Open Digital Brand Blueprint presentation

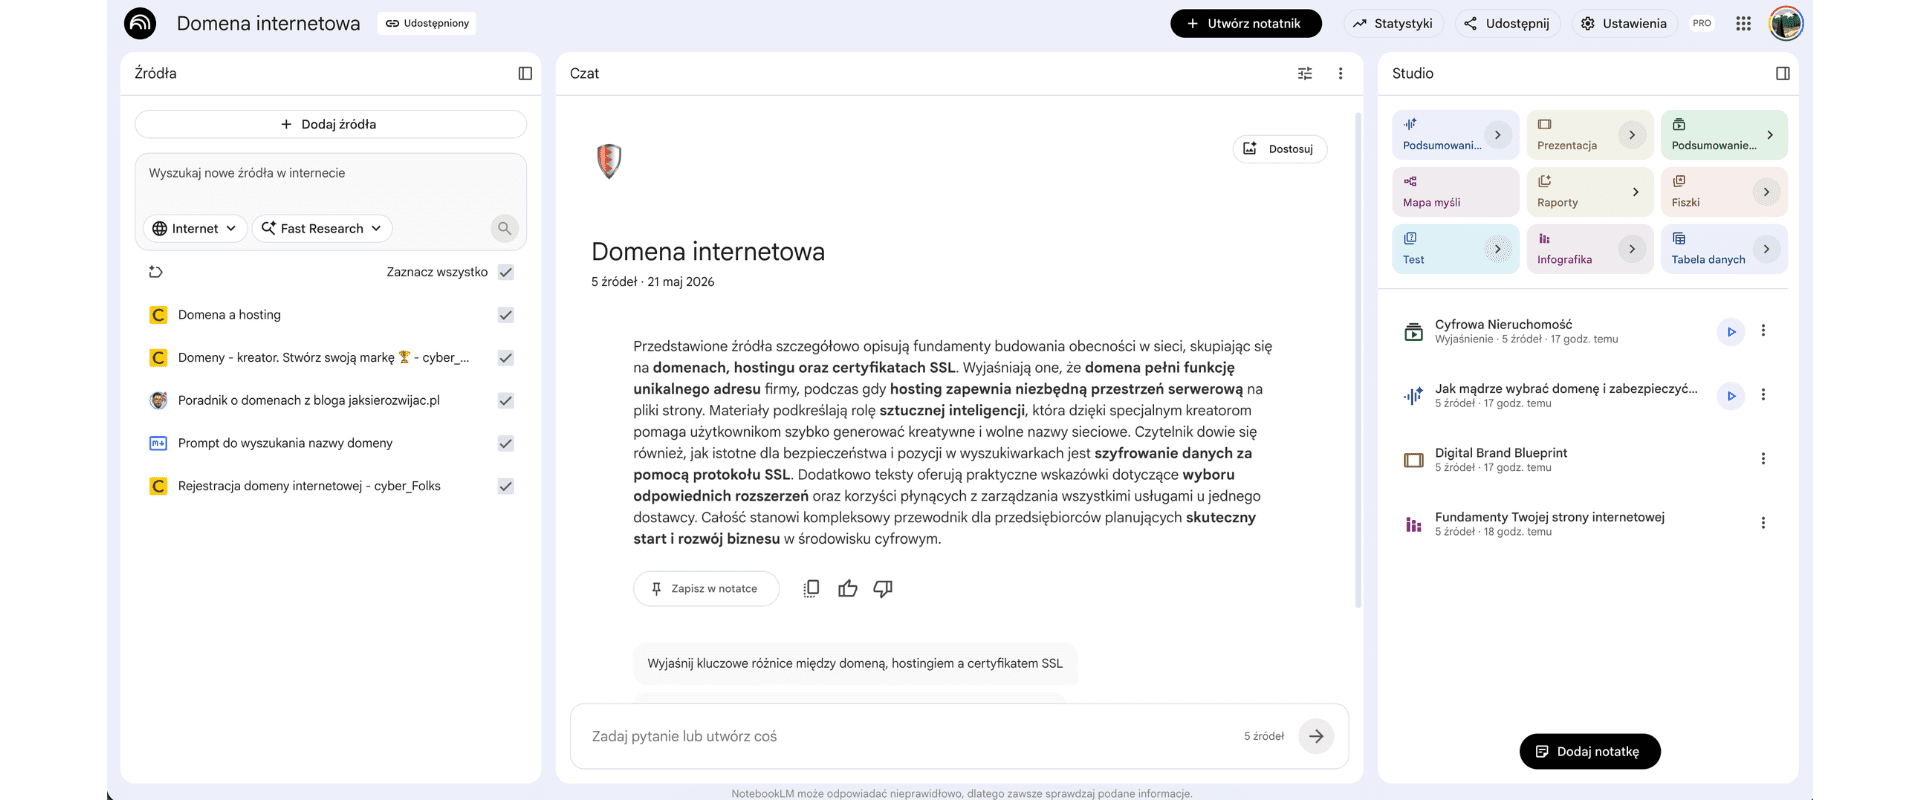1501,459
